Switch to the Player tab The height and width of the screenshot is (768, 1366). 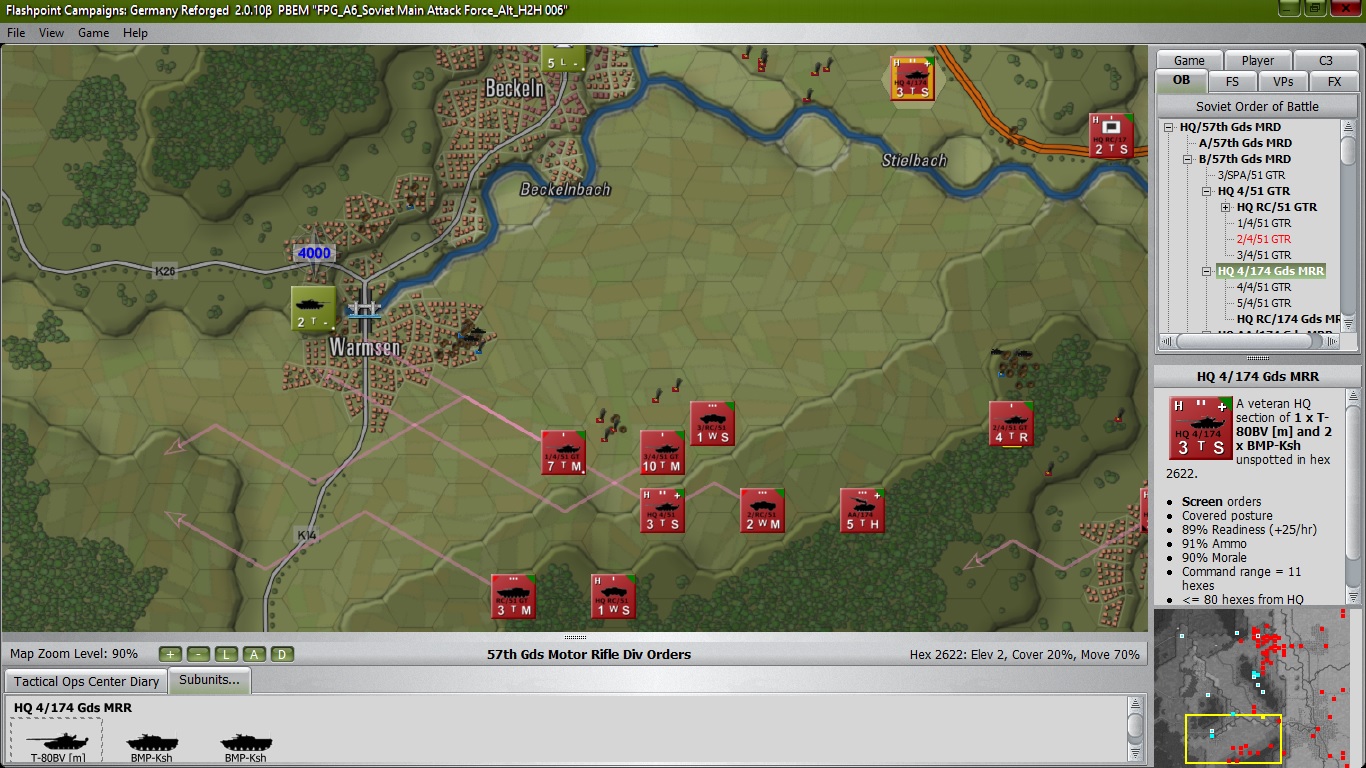[1258, 60]
